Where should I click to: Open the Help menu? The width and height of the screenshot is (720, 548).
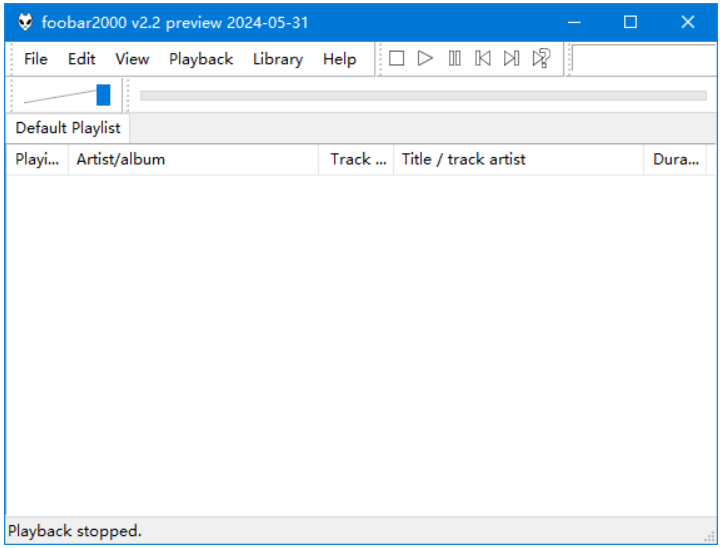[x=339, y=59]
